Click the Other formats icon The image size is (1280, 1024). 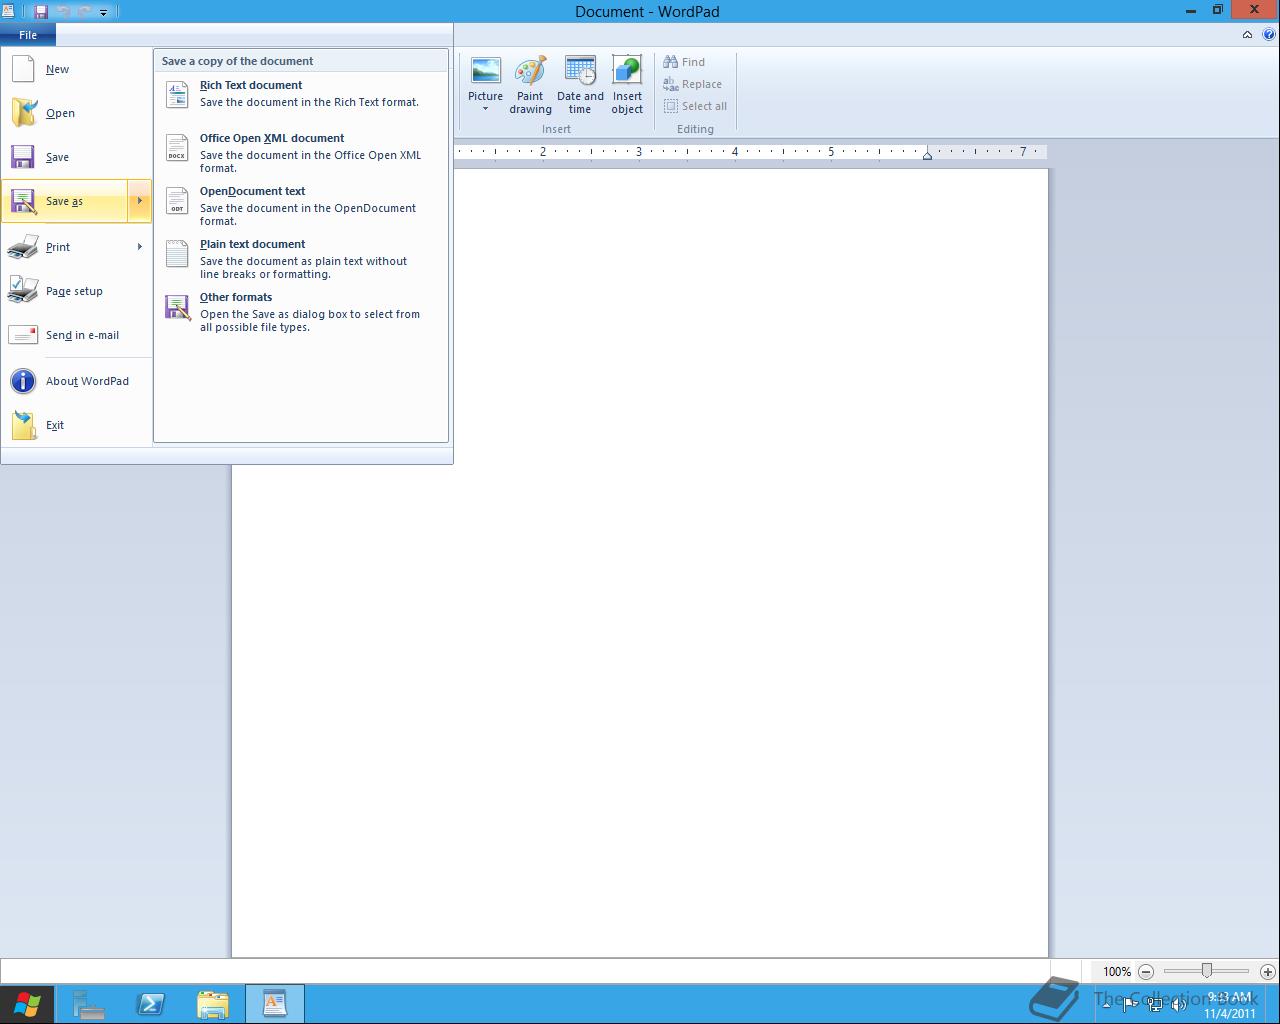[177, 307]
